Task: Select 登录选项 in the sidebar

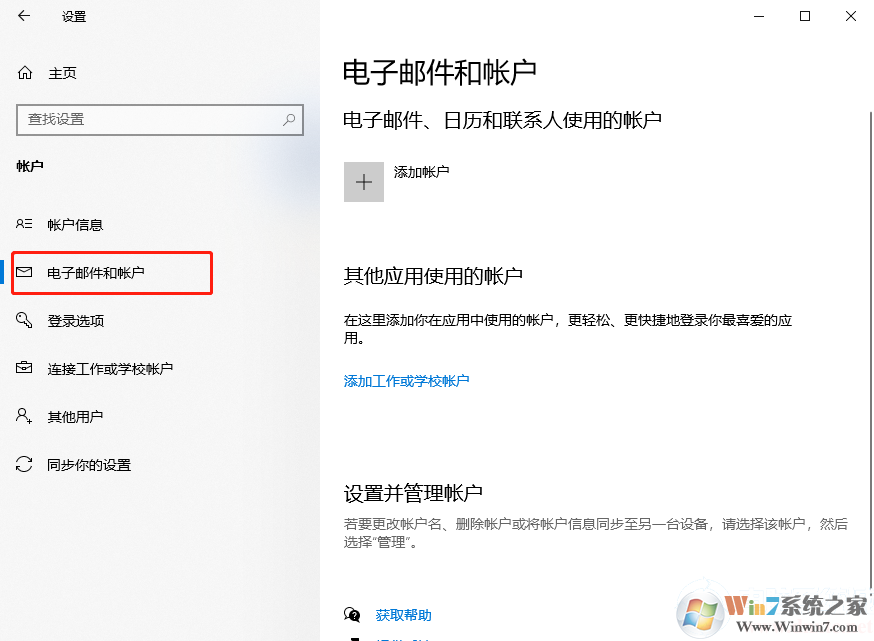Action: (75, 320)
